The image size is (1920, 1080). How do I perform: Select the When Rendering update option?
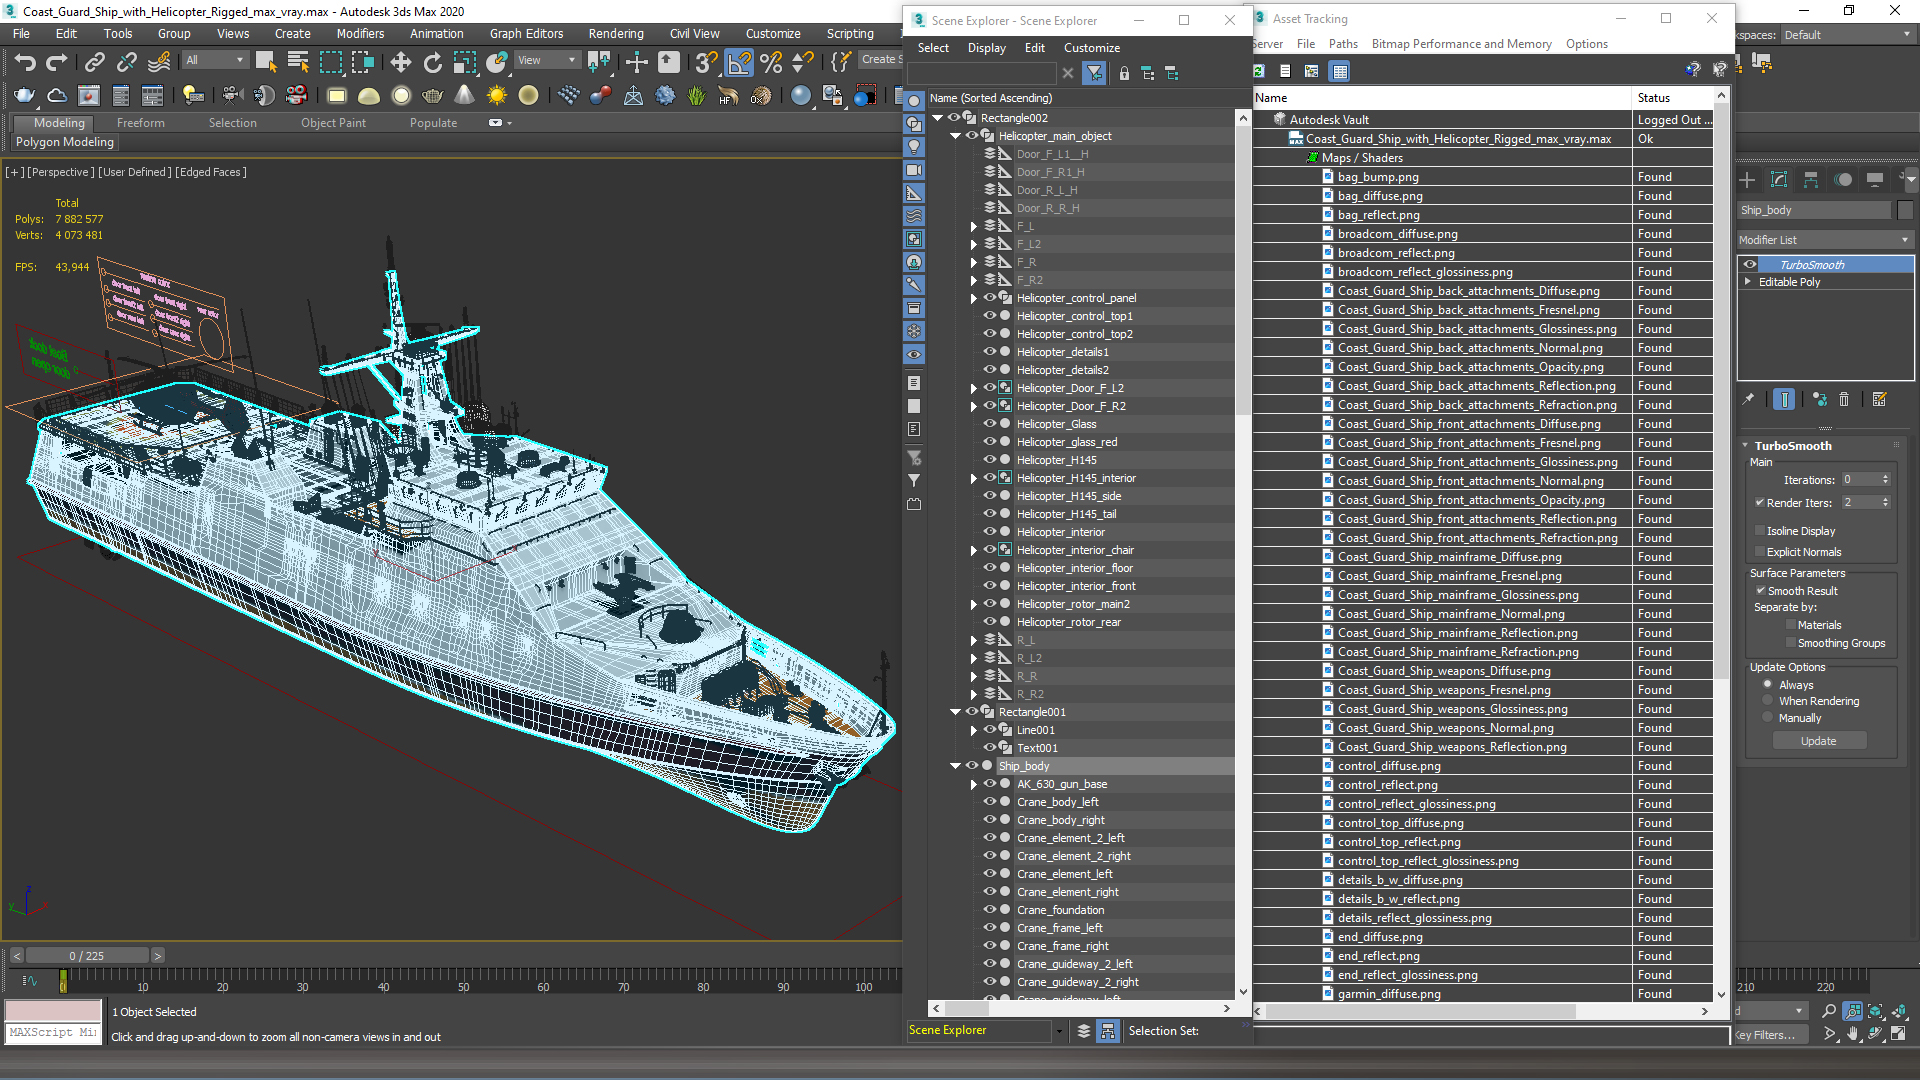coord(1768,701)
